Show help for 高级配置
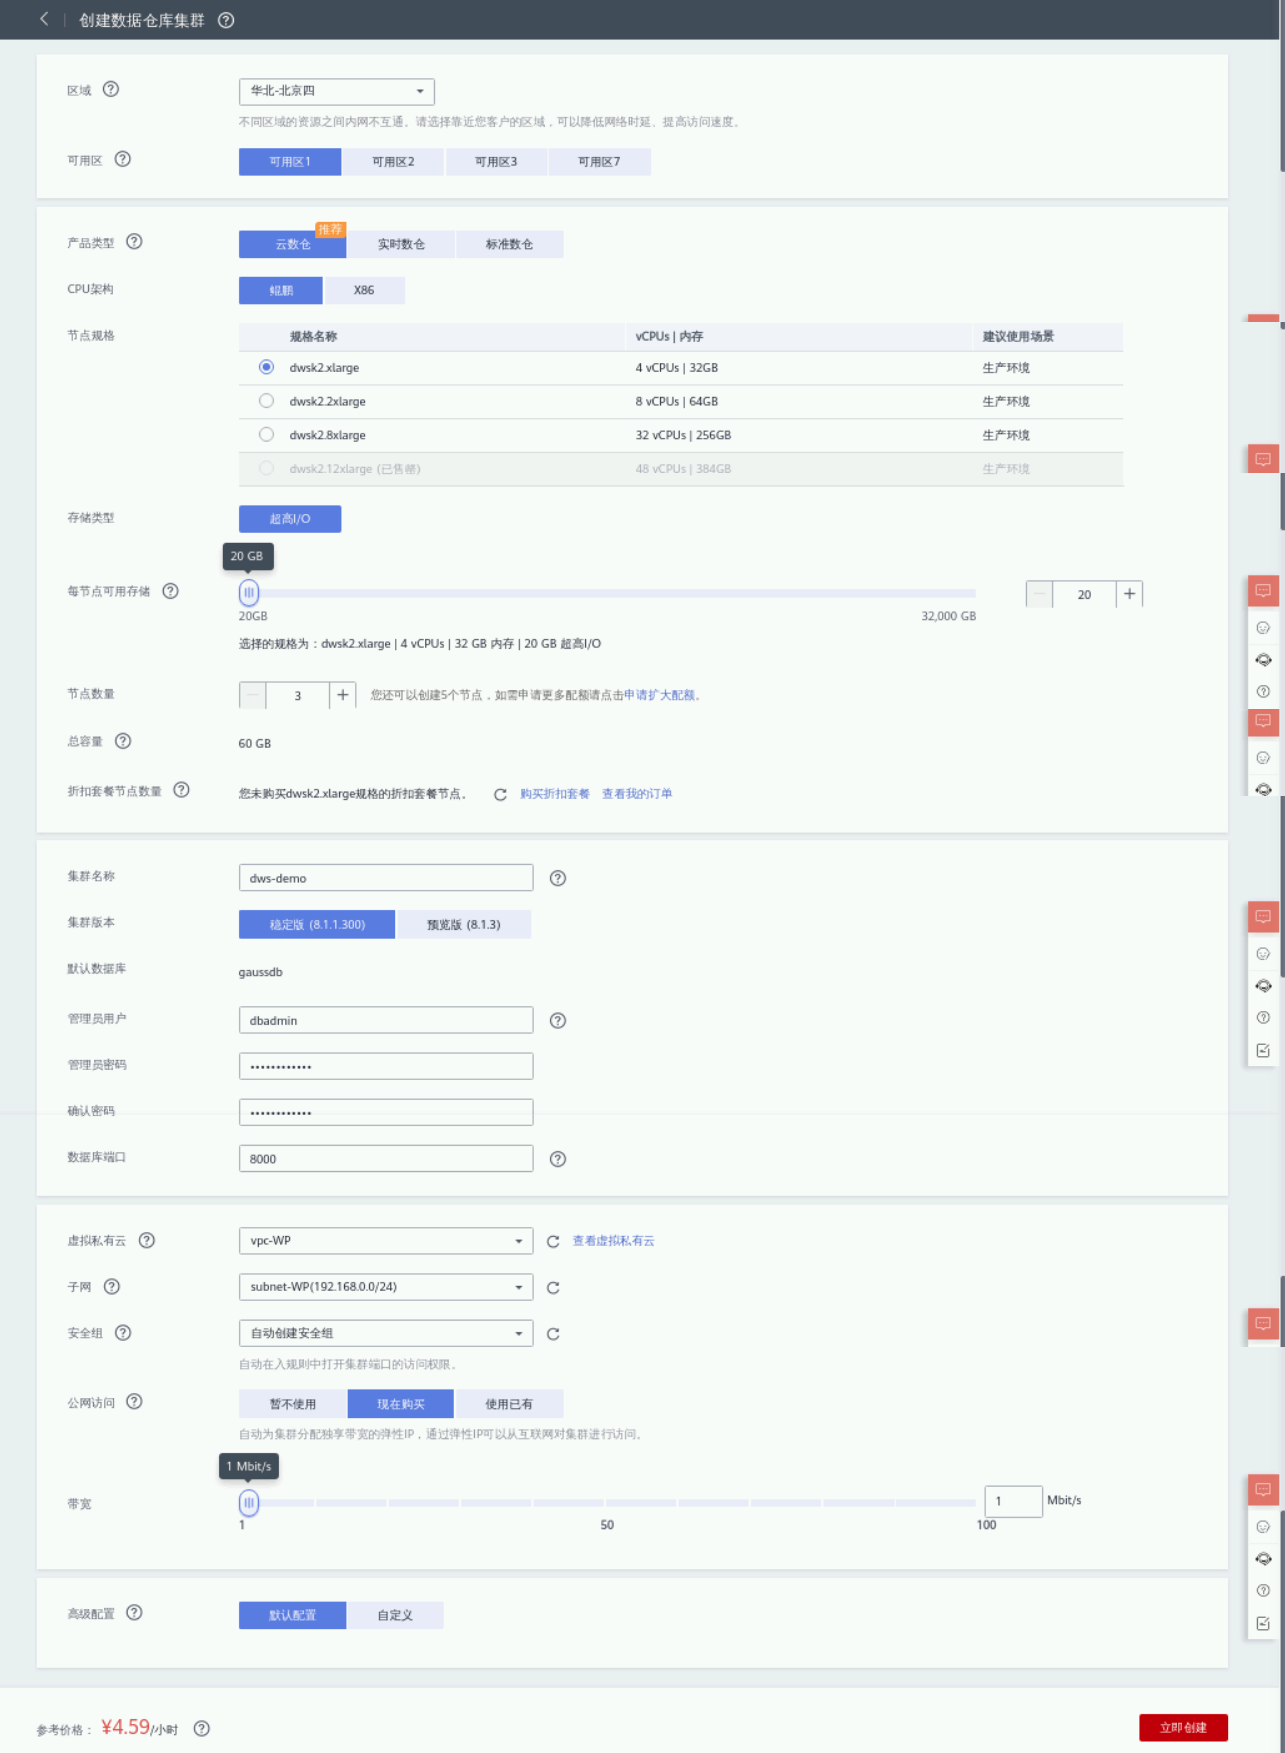Screen dimensions: 1285x1753 [x=134, y=1613]
